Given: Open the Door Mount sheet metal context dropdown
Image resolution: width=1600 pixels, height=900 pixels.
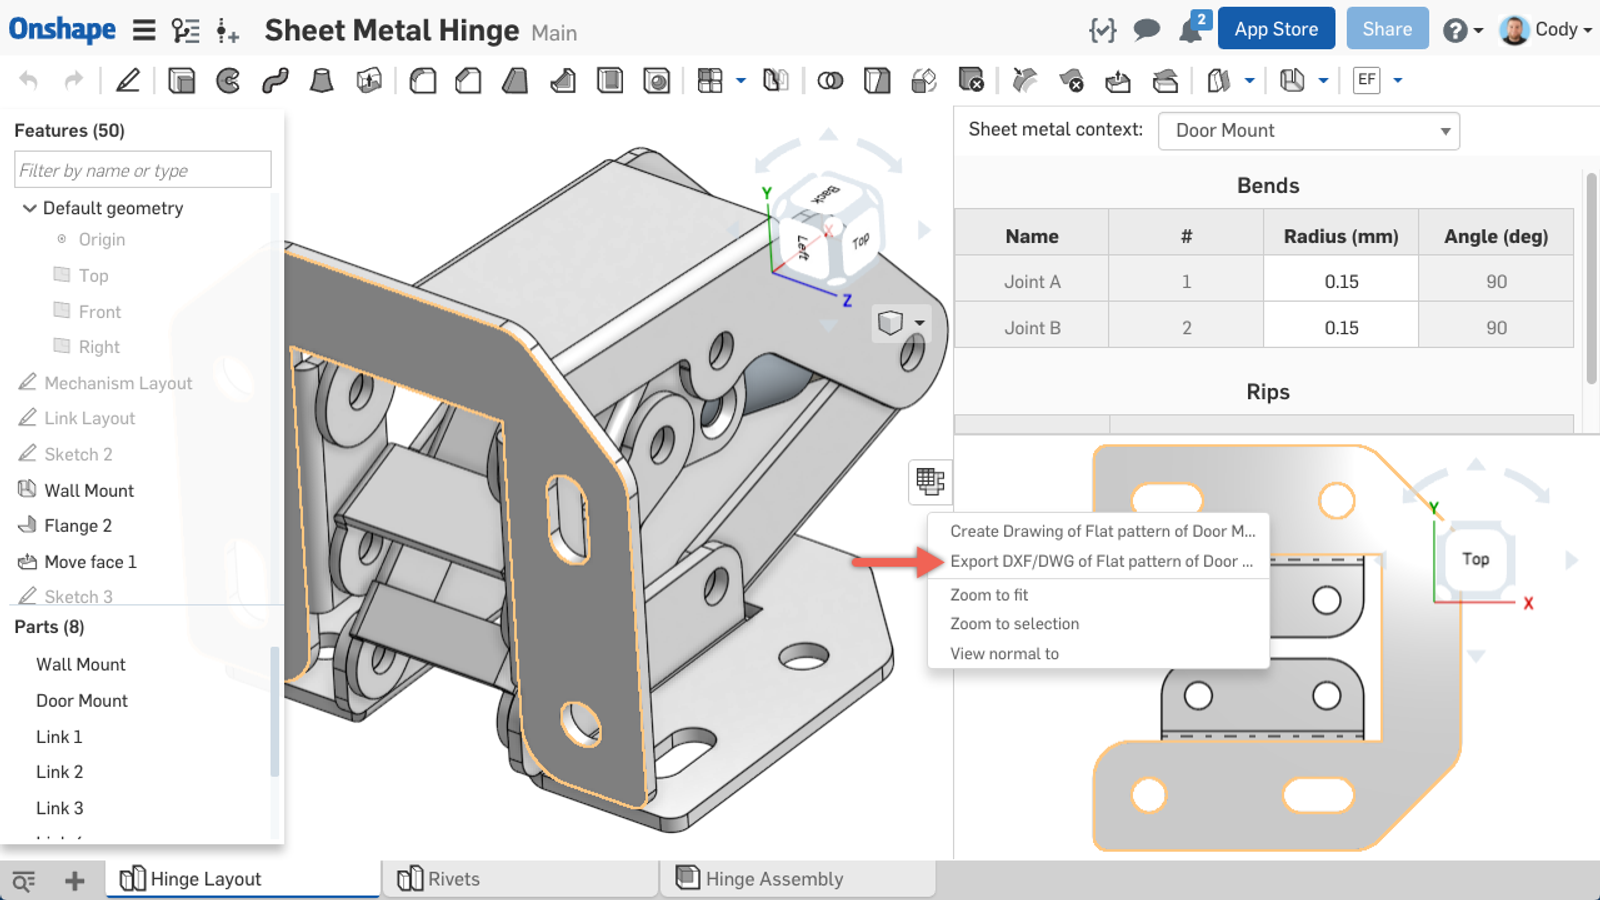Looking at the screenshot, I should coord(1308,131).
